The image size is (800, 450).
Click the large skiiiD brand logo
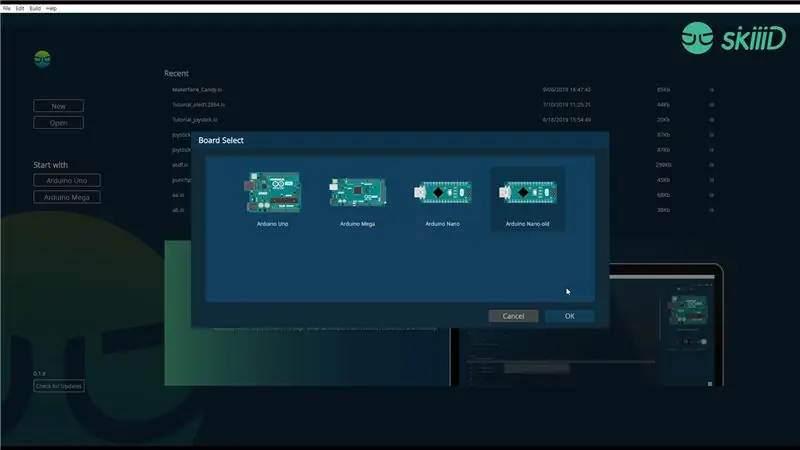[733, 38]
